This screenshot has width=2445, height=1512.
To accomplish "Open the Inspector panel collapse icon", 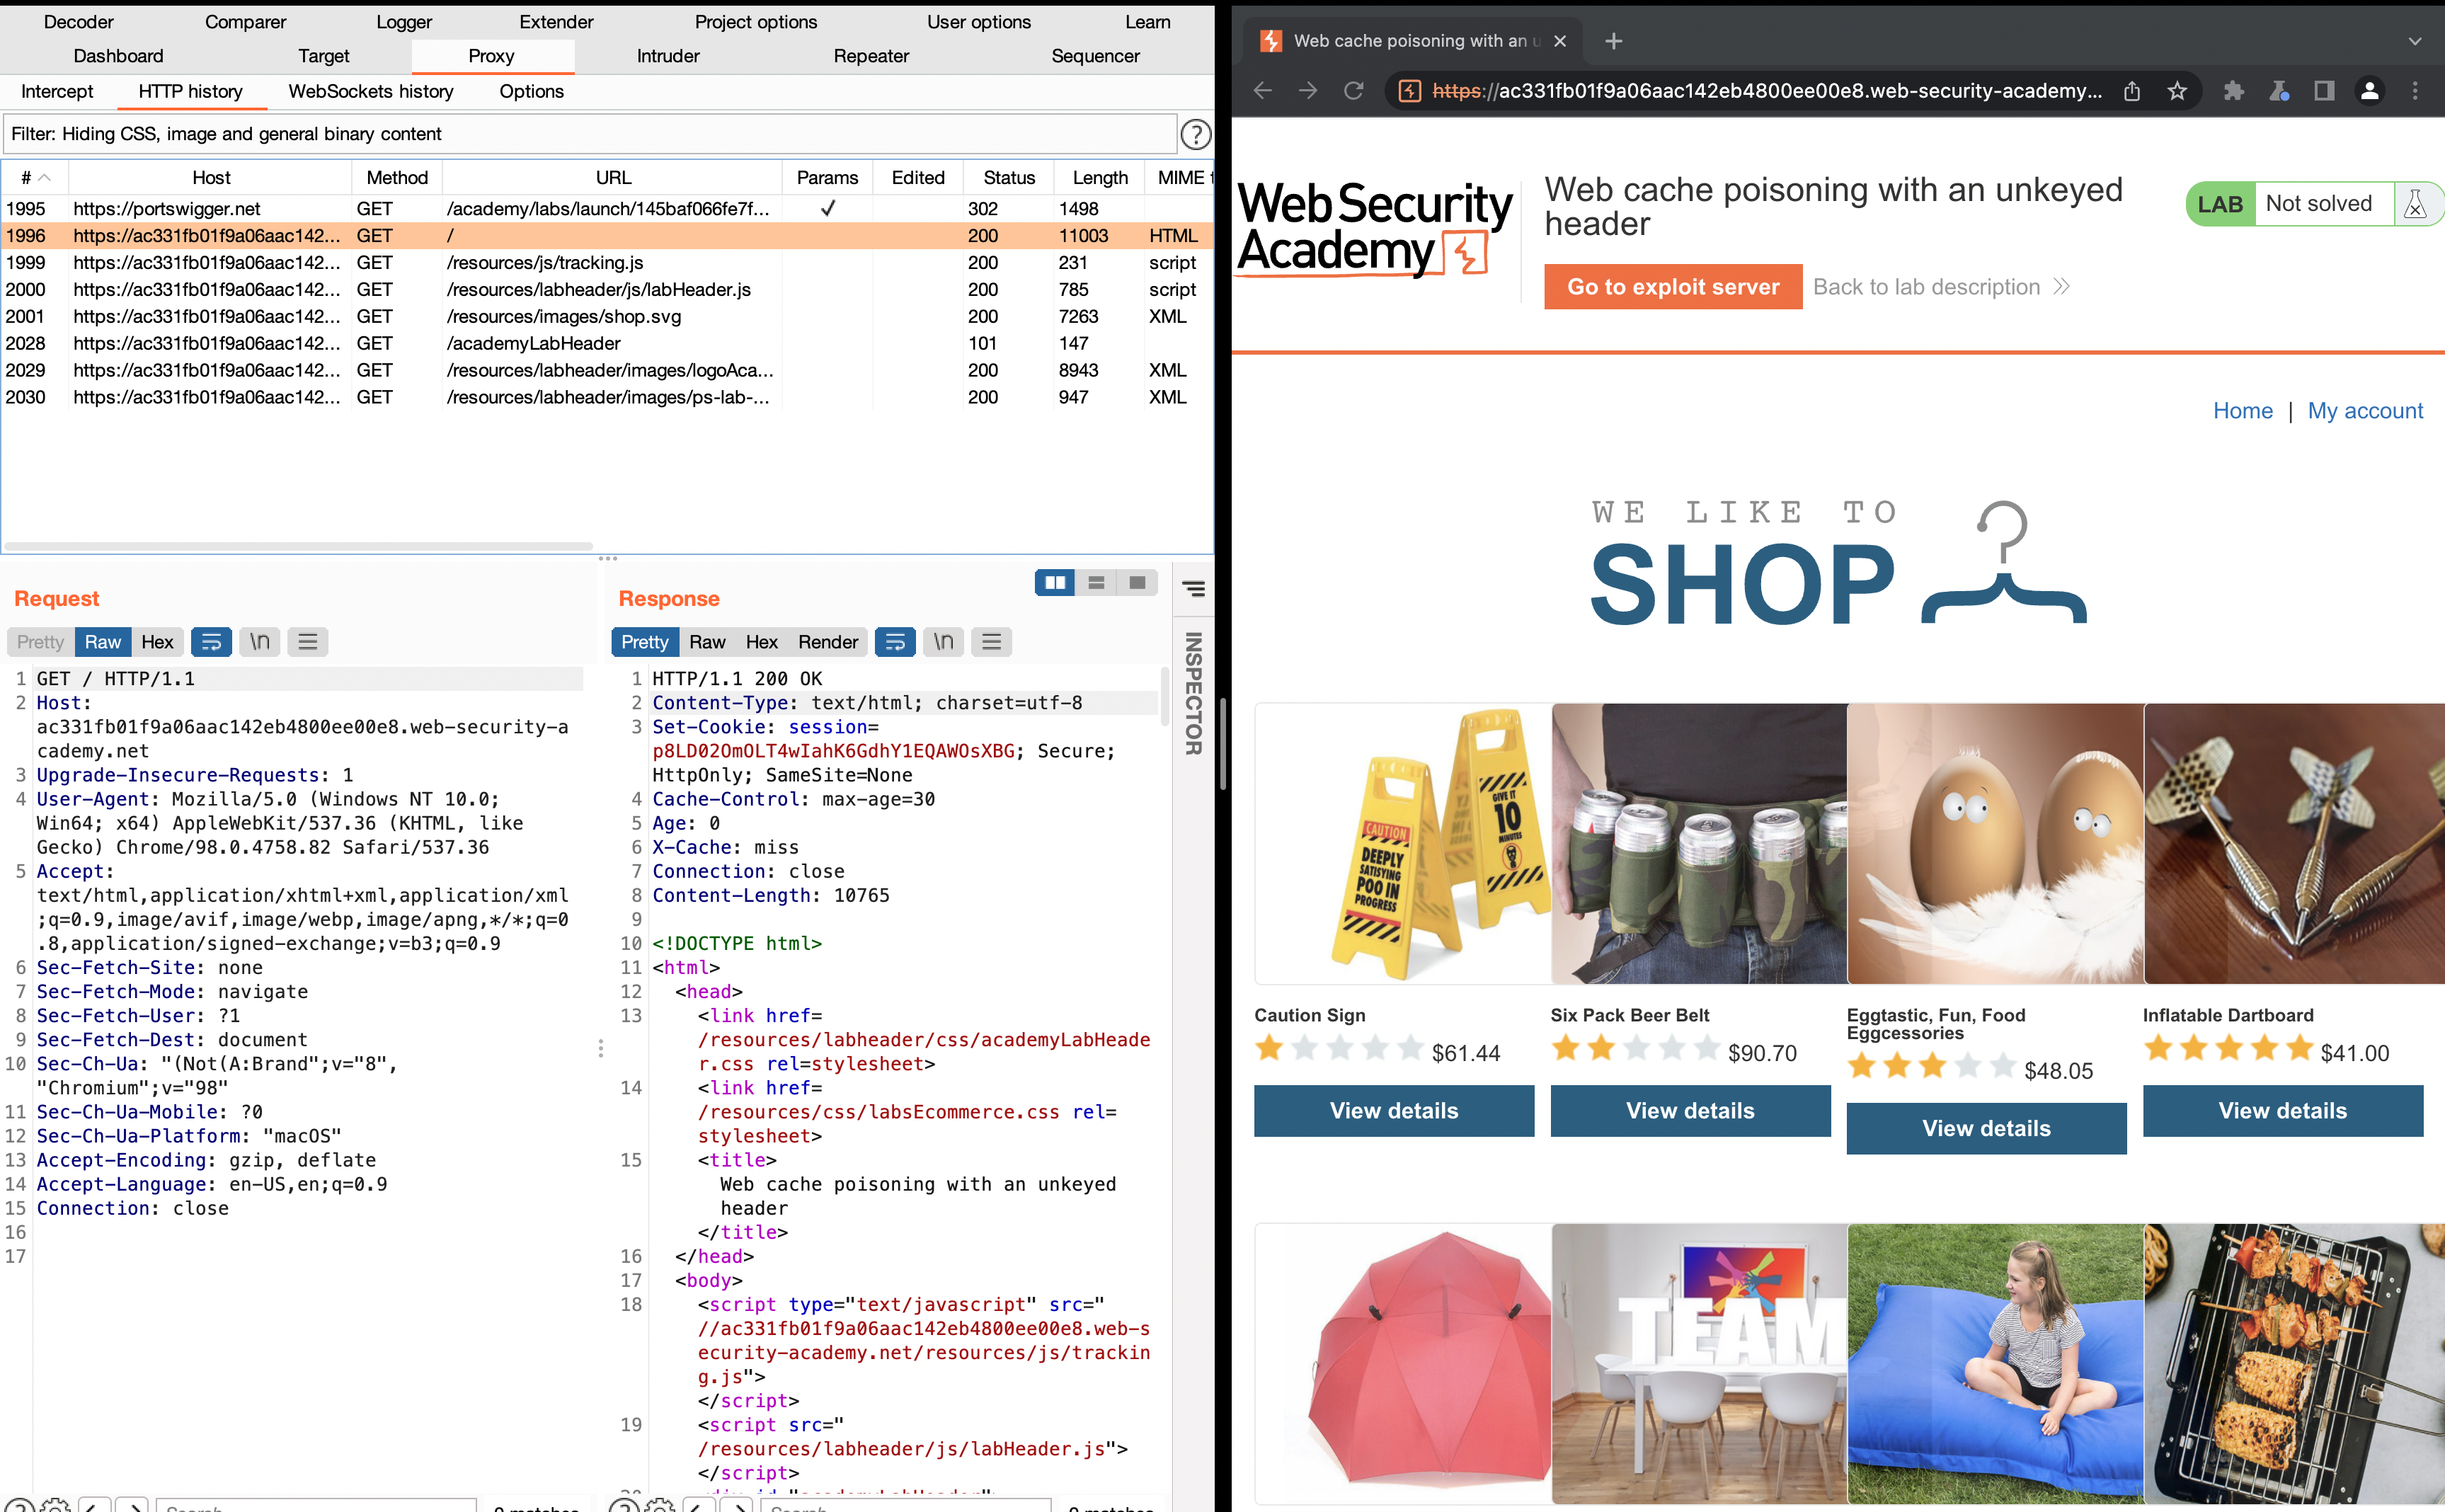I will click(x=1193, y=588).
